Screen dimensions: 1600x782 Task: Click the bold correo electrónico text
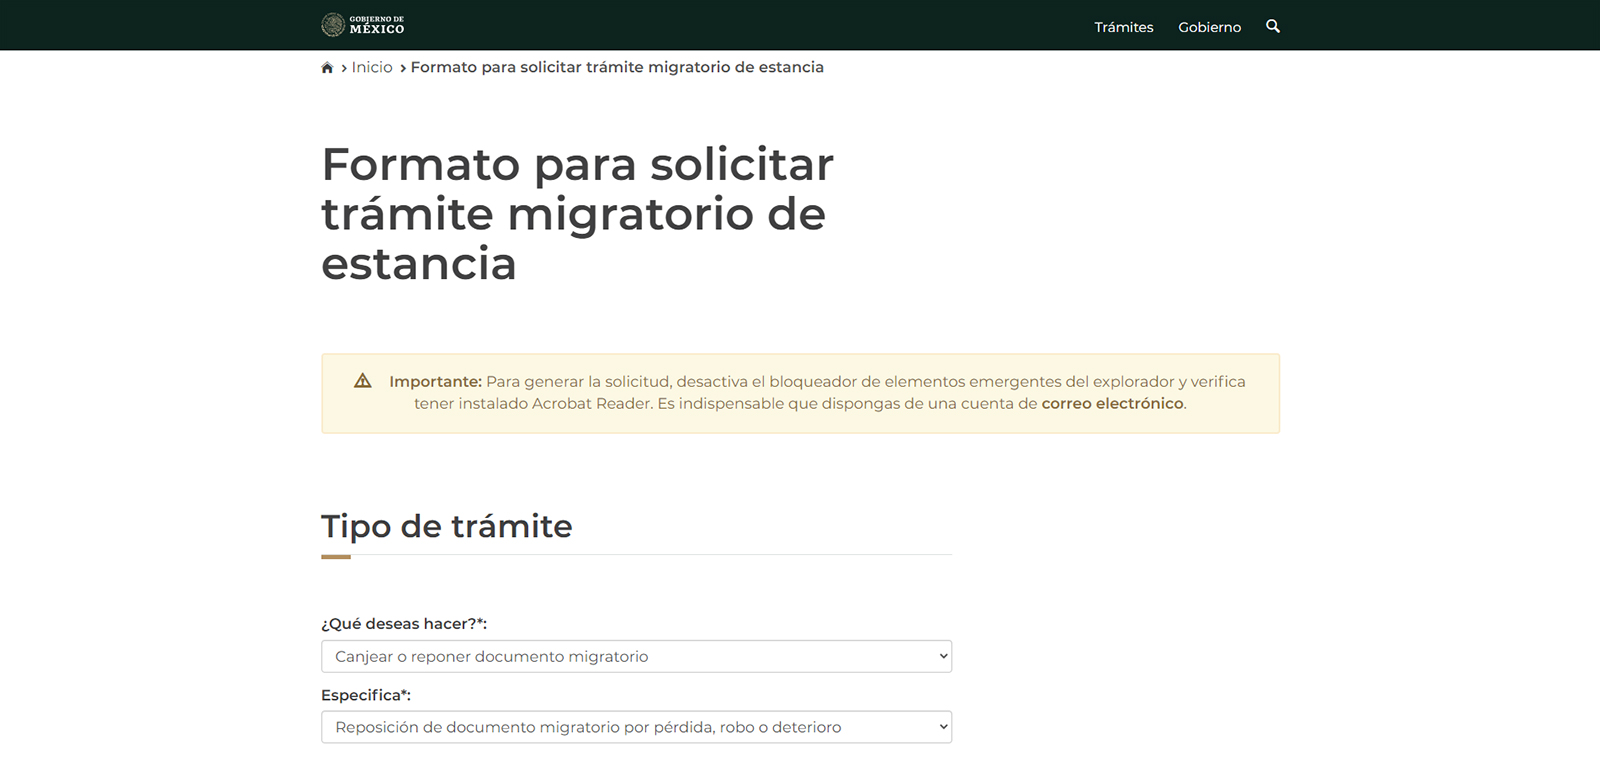[x=1112, y=404]
